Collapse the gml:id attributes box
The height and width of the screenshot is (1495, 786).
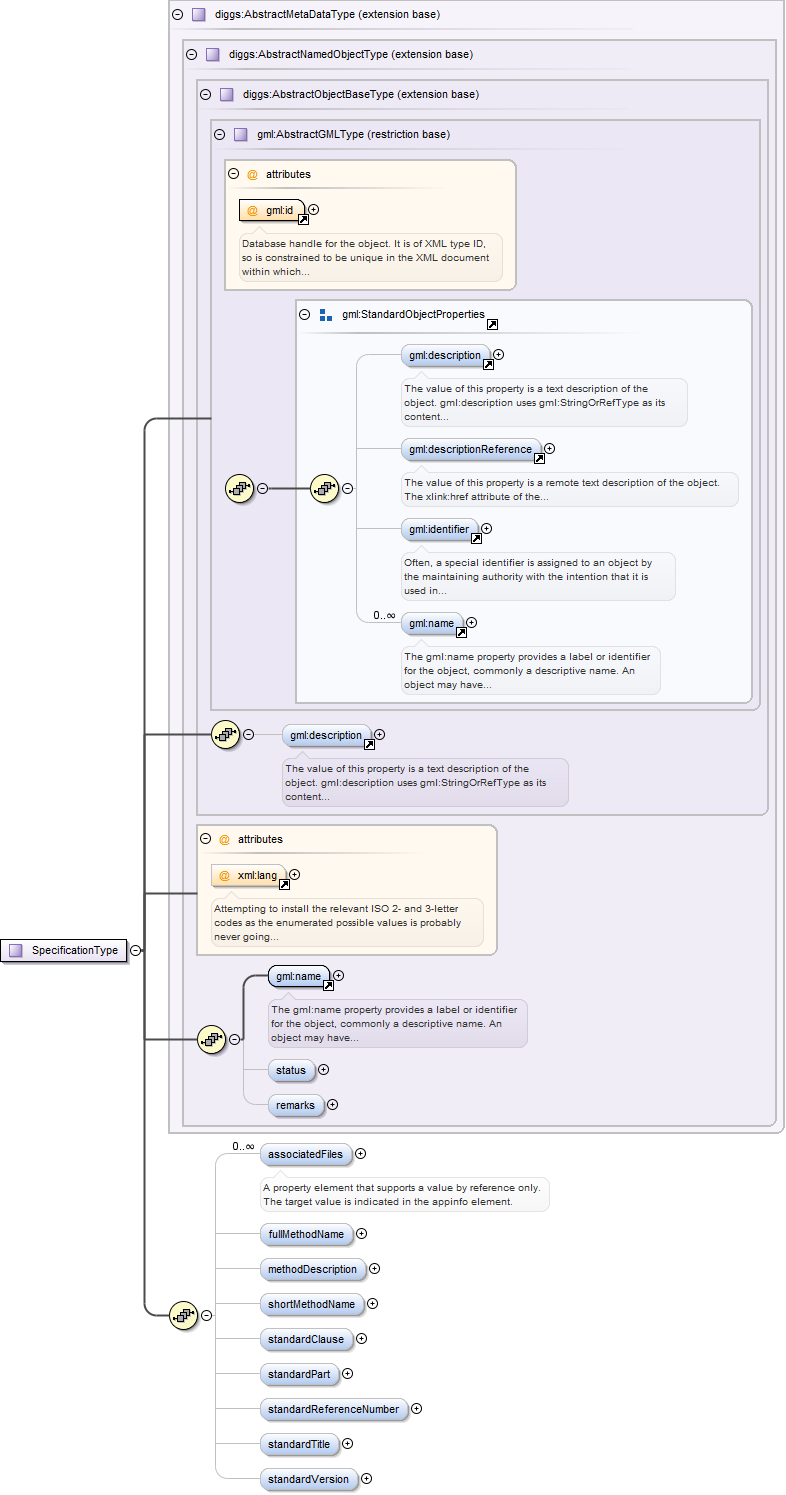233,174
